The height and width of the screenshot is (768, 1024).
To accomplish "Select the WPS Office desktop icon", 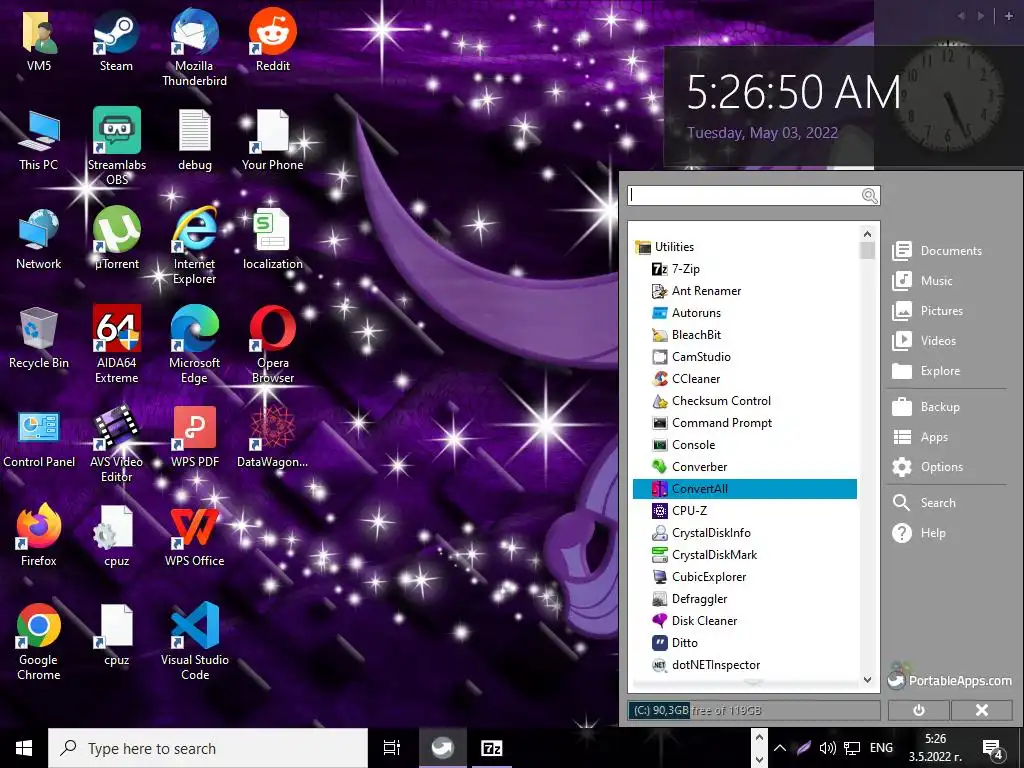I will (195, 536).
